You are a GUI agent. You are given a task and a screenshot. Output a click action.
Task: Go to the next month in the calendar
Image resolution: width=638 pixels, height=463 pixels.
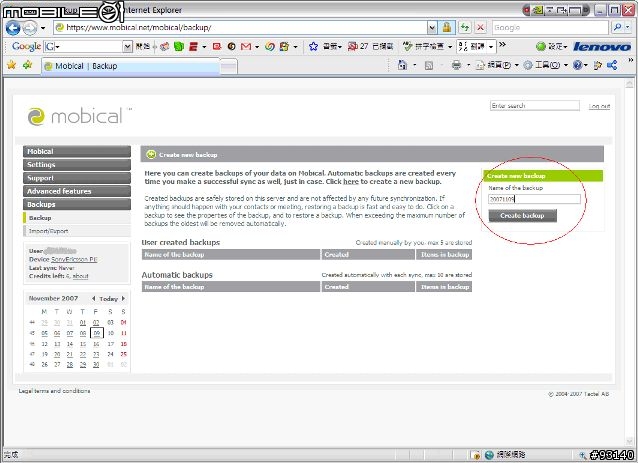pyautogui.click(x=123, y=298)
